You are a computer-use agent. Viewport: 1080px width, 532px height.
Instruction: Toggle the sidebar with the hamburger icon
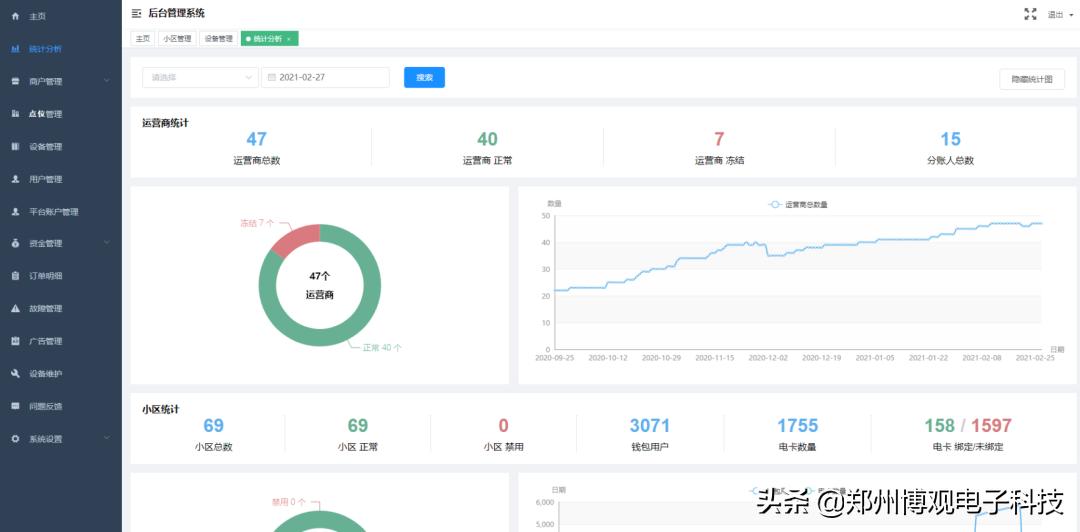pyautogui.click(x=136, y=13)
